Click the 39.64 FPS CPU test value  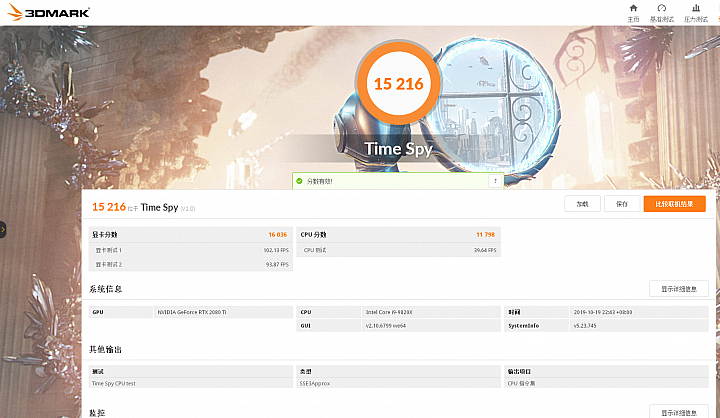[485, 250]
